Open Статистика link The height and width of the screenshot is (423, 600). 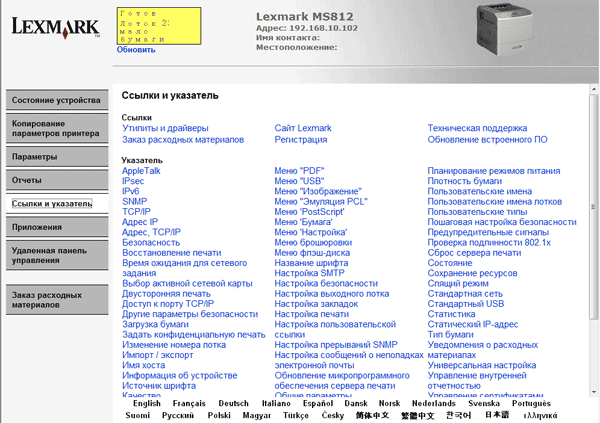(x=451, y=314)
